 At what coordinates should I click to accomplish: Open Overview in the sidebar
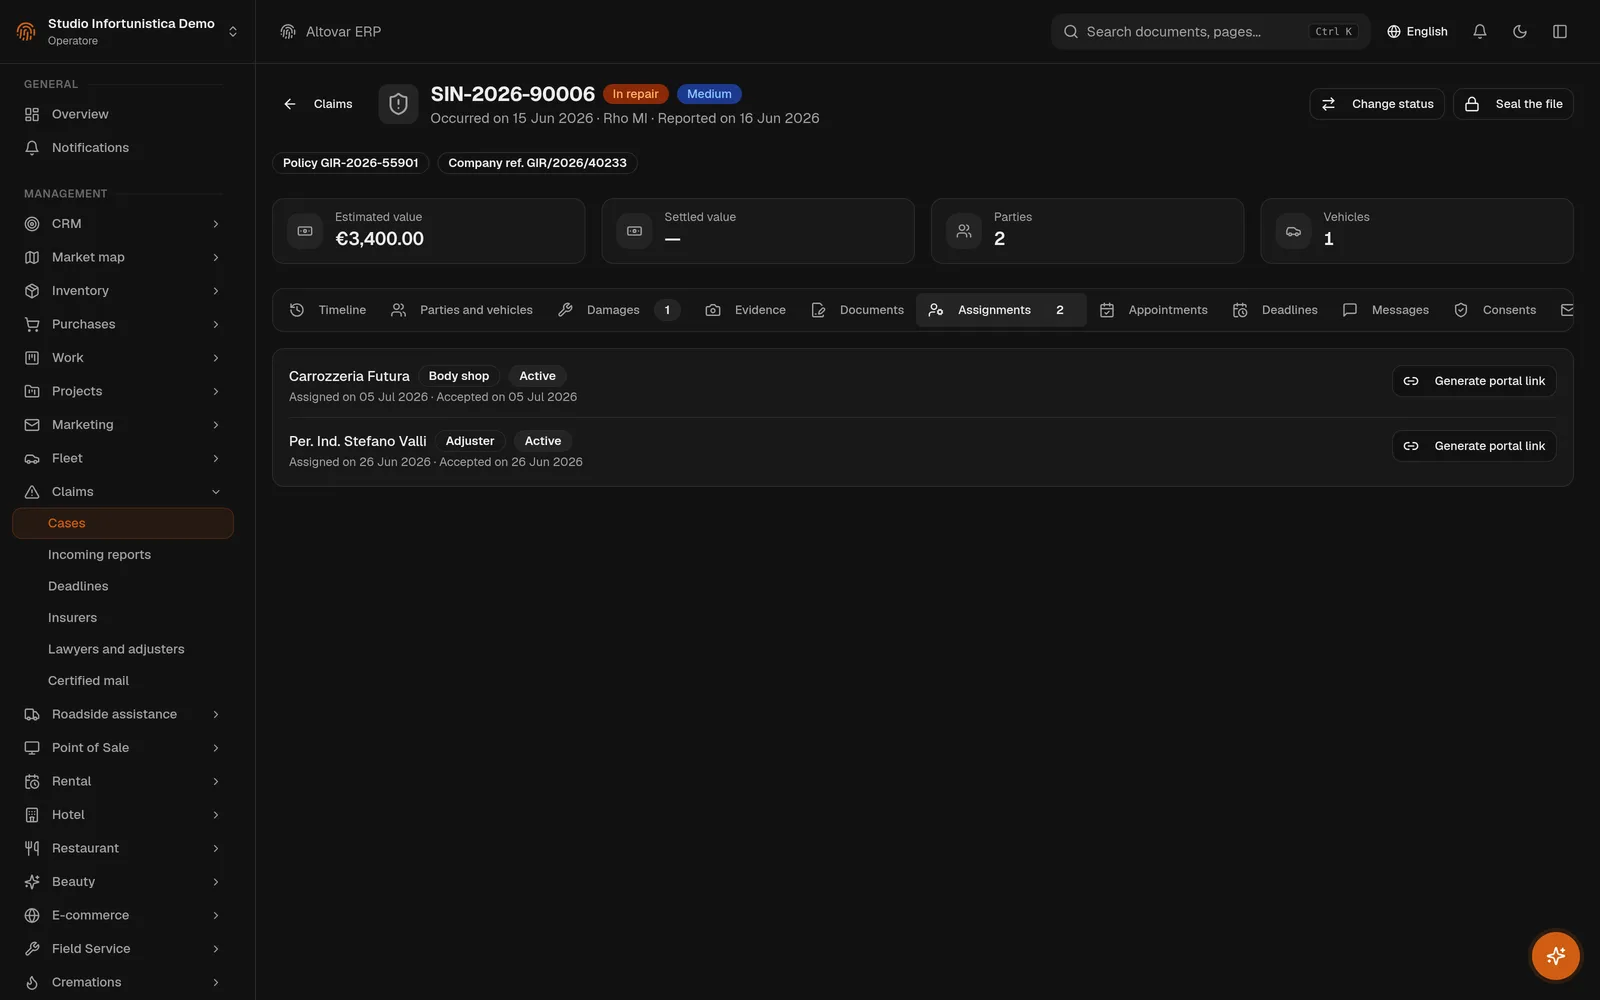click(x=123, y=114)
